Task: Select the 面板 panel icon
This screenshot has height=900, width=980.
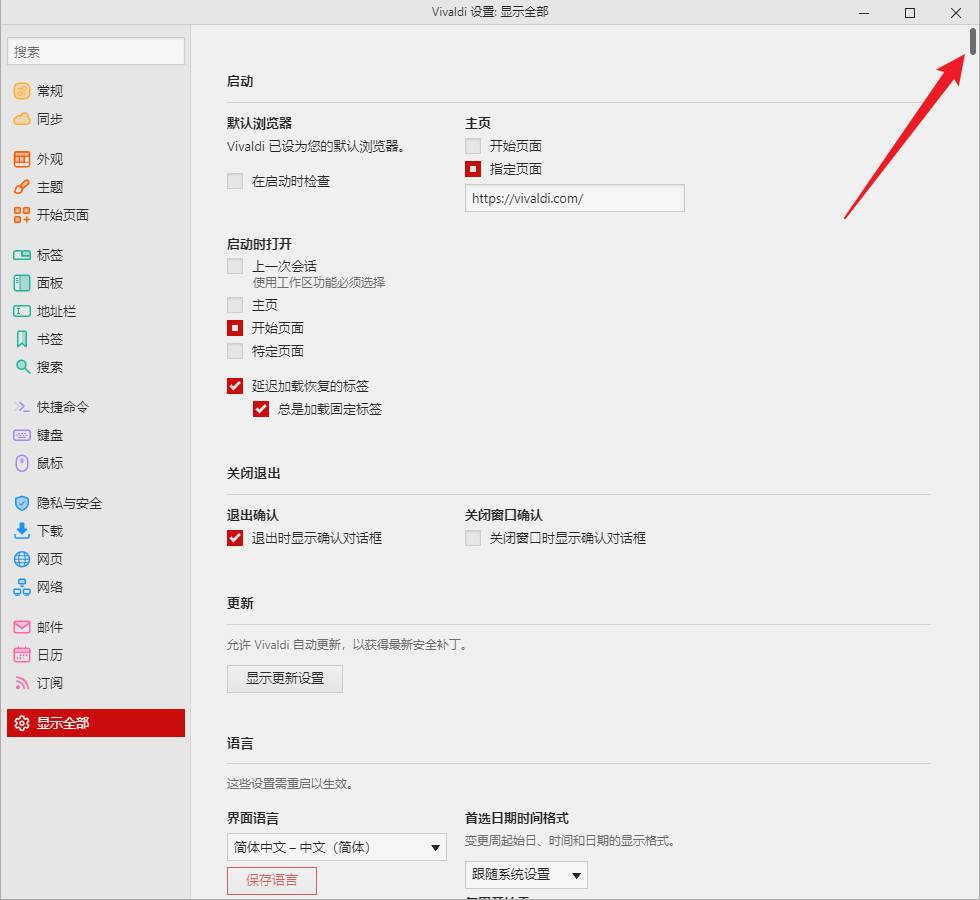Action: click(22, 283)
